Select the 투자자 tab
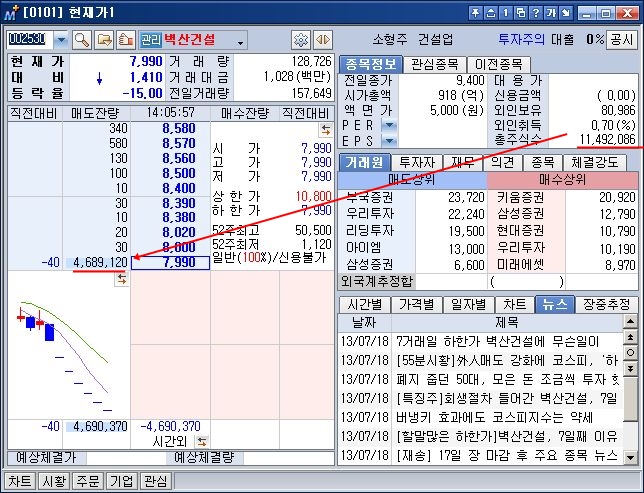The width and height of the screenshot is (644, 493). [x=417, y=162]
